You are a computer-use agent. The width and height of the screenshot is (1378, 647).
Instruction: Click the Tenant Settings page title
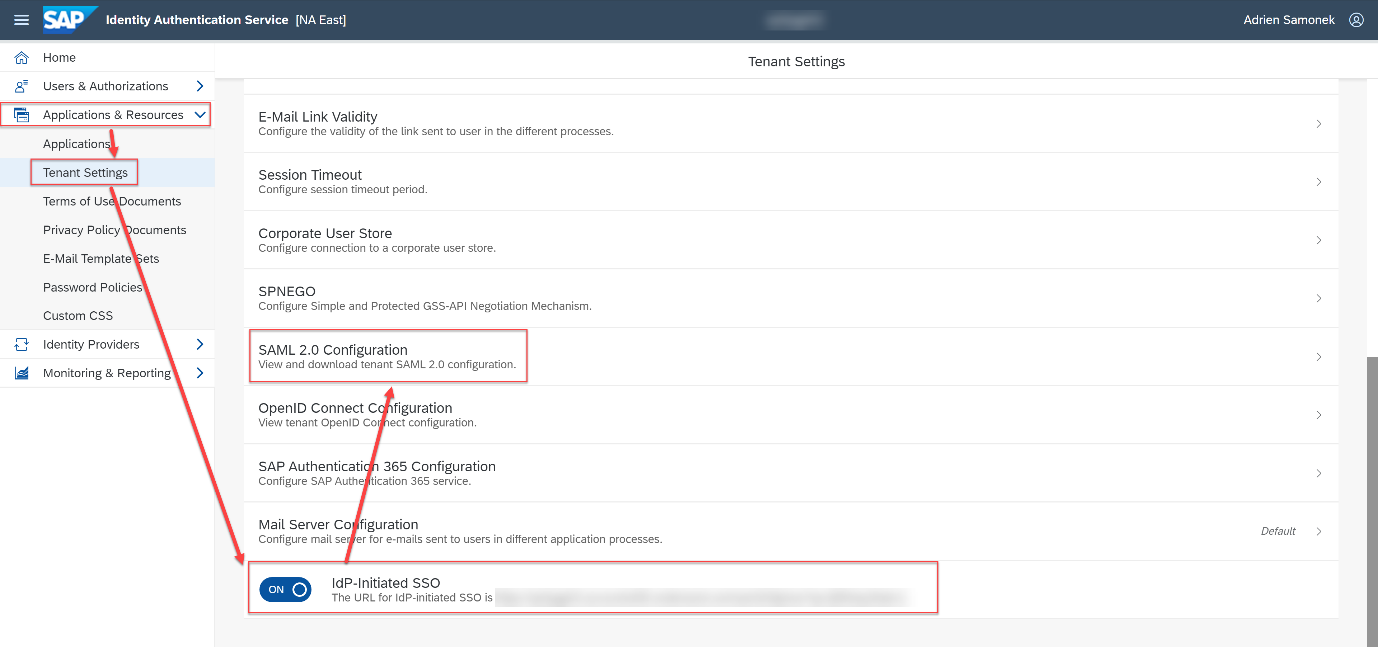(x=797, y=62)
